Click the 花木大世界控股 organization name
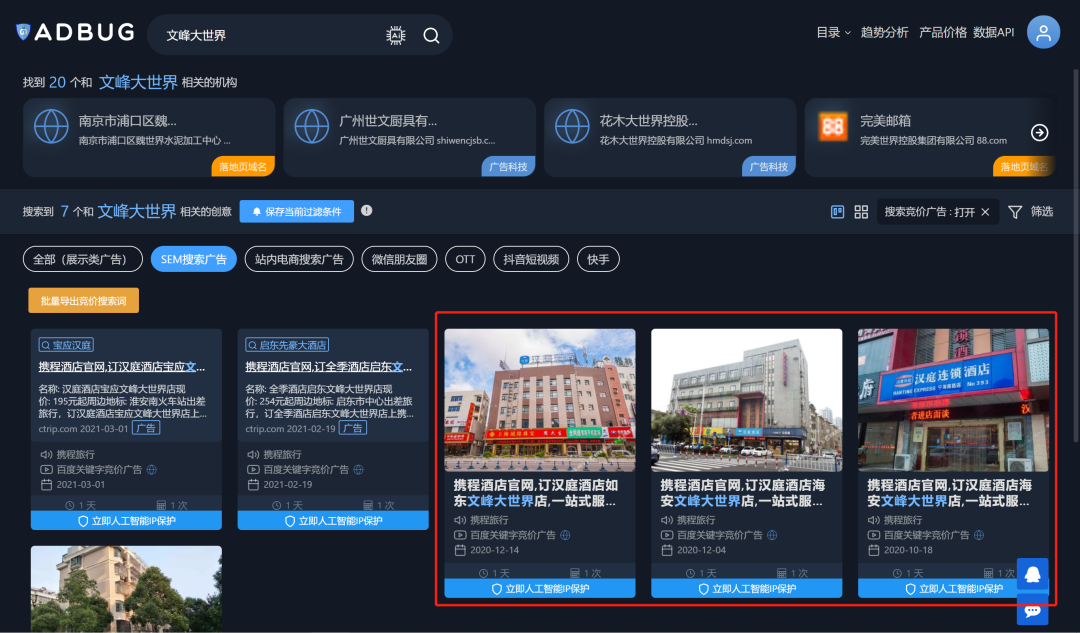The height and width of the screenshot is (633, 1080). click(x=649, y=121)
